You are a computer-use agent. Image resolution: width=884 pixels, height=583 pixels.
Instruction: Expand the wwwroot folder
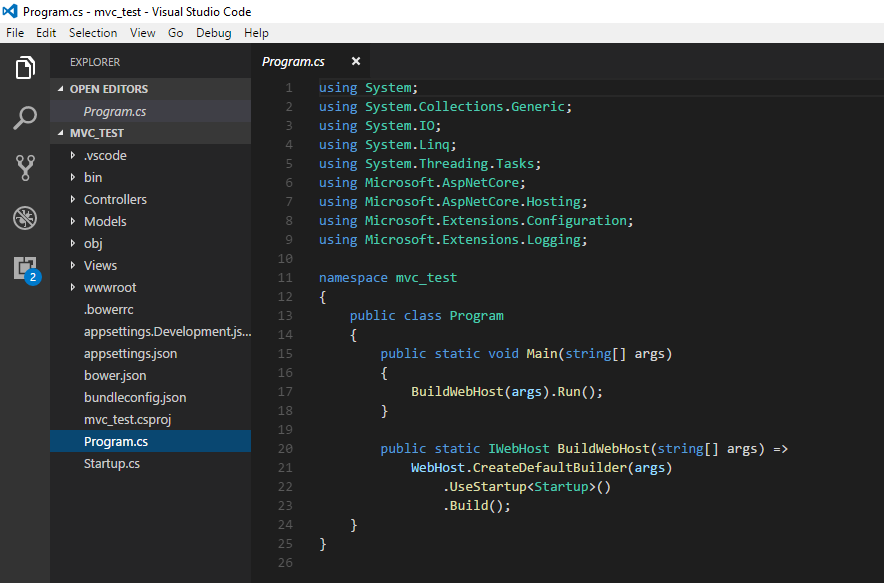73,287
